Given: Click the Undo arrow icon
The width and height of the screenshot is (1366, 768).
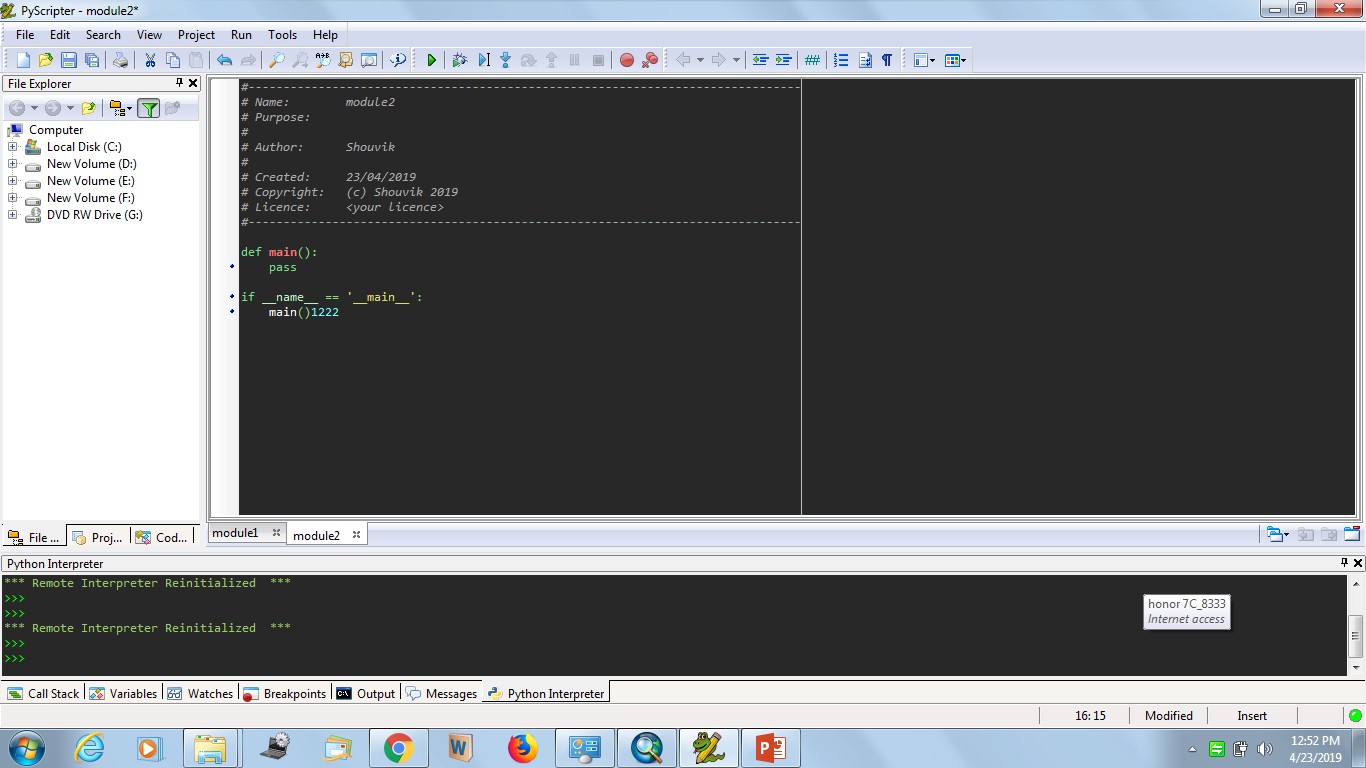Looking at the screenshot, I should tap(224, 60).
